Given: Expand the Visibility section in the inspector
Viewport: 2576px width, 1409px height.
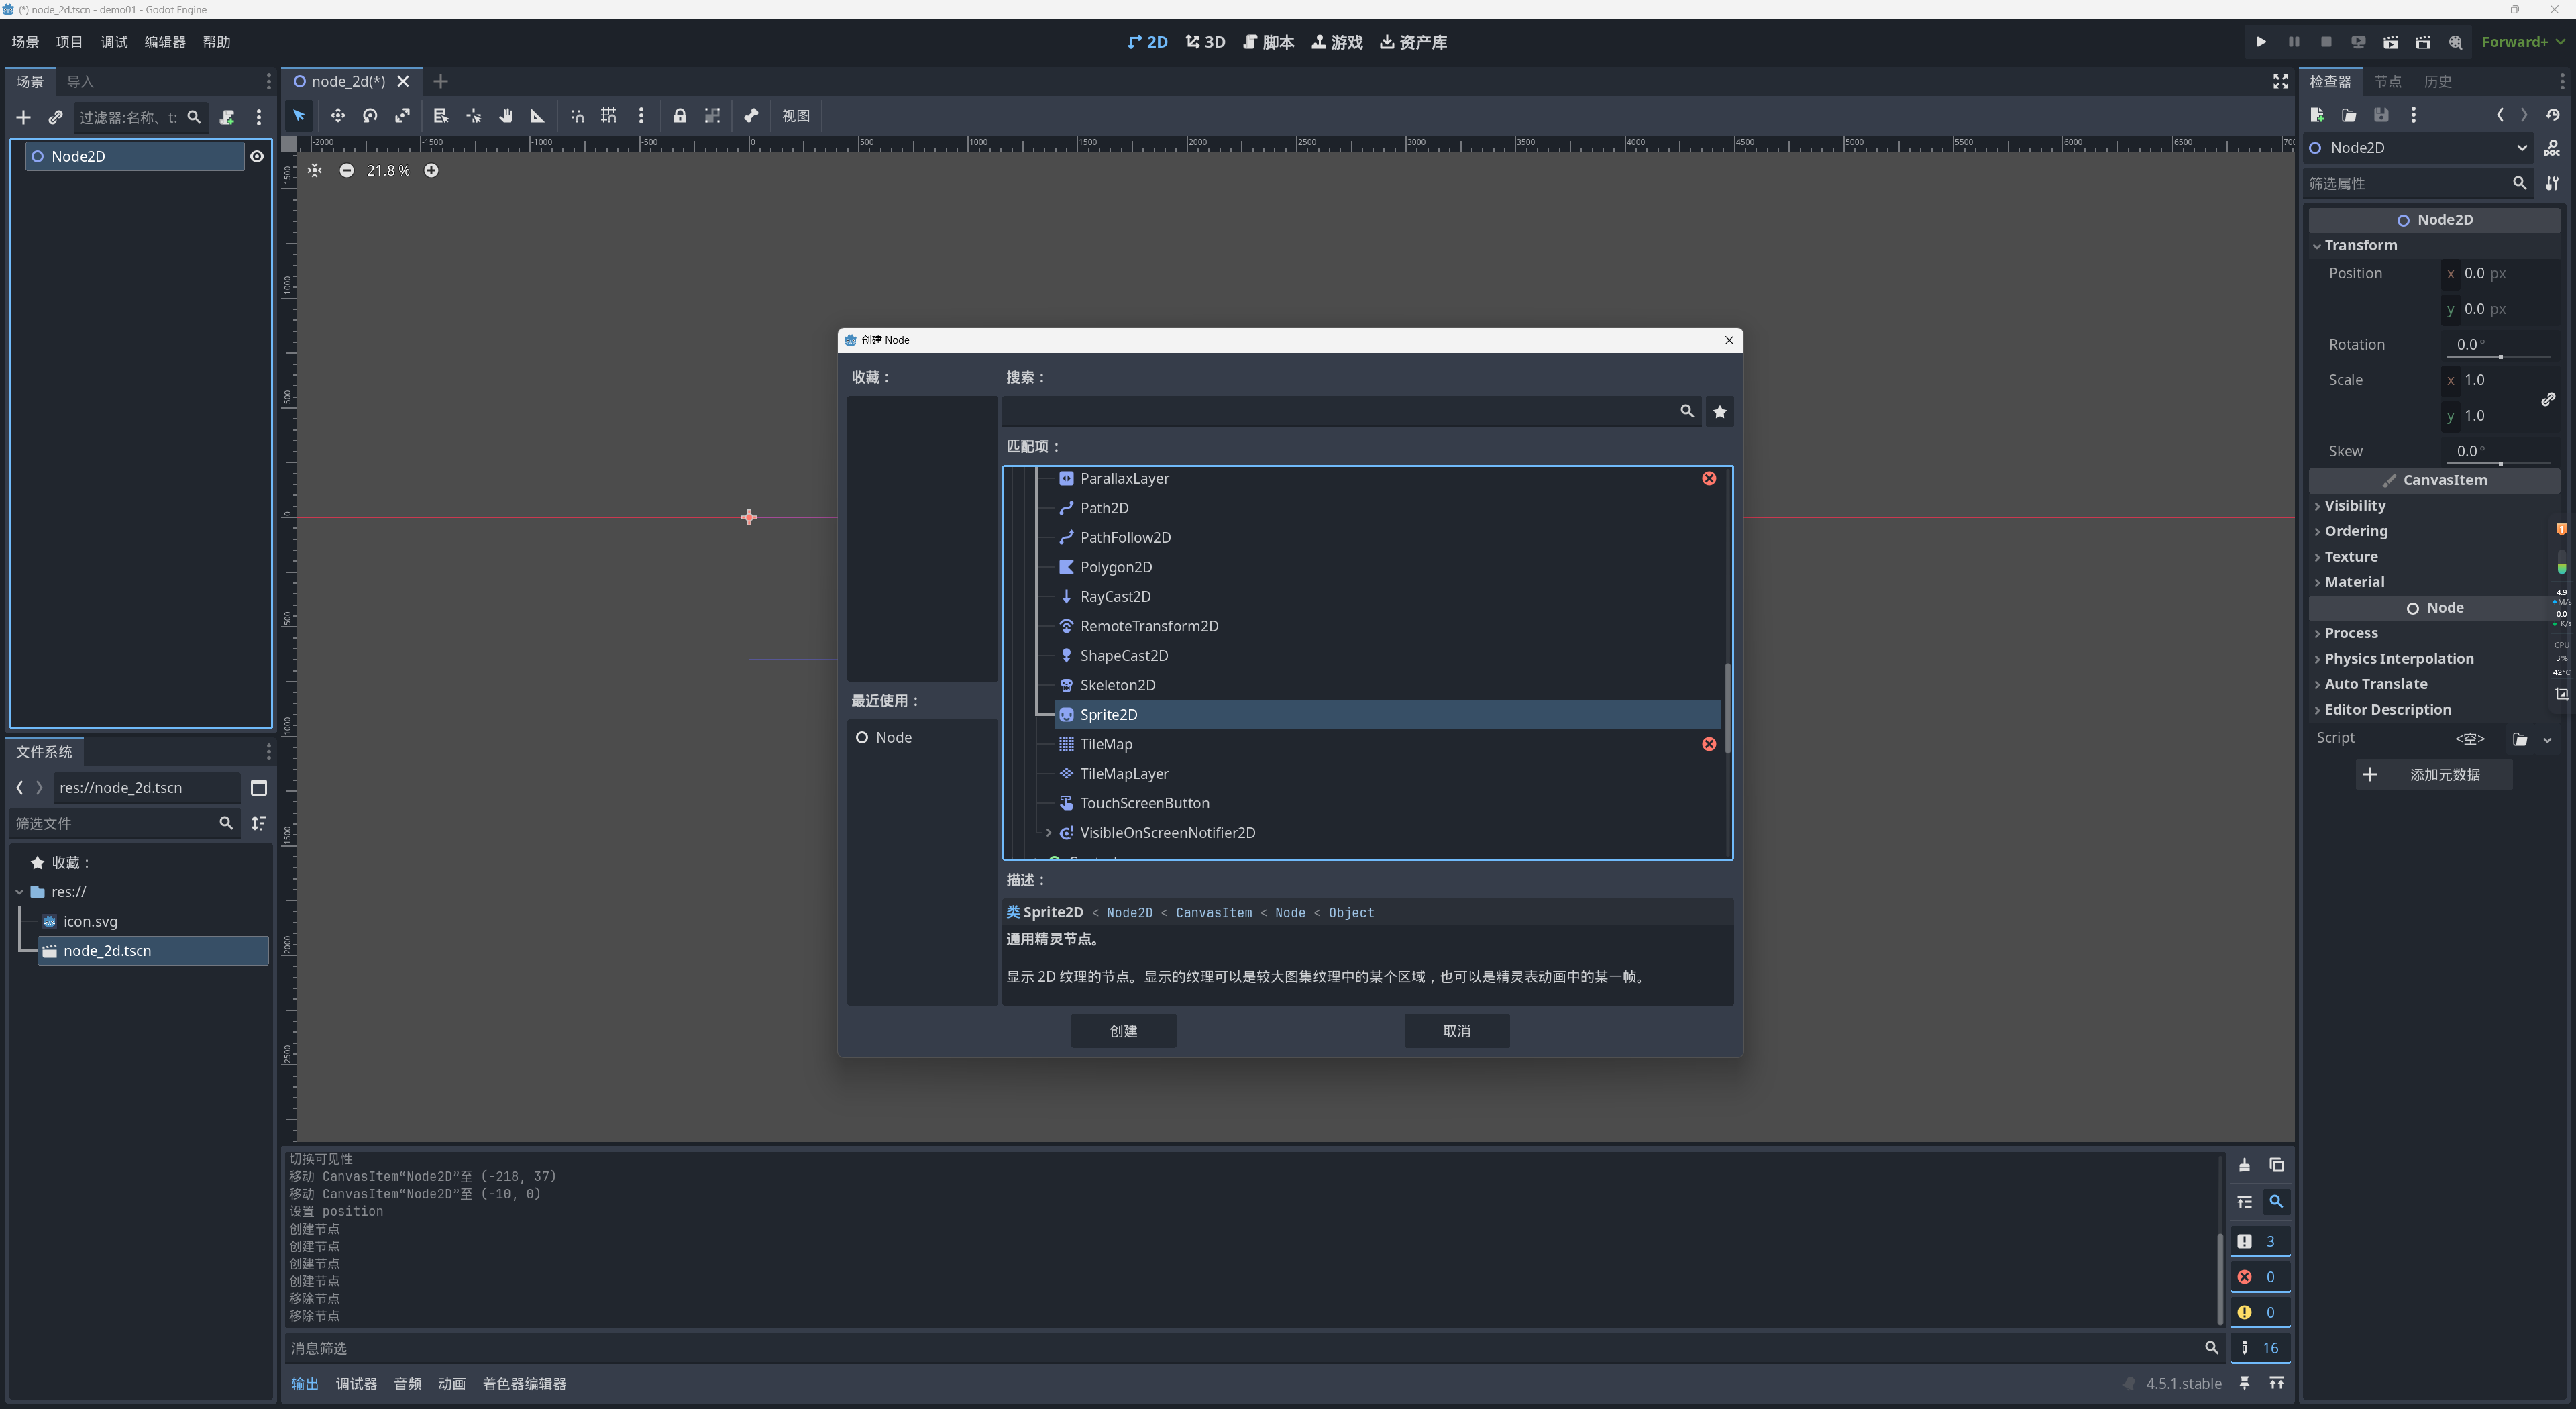Looking at the screenshot, I should pyautogui.click(x=2354, y=506).
